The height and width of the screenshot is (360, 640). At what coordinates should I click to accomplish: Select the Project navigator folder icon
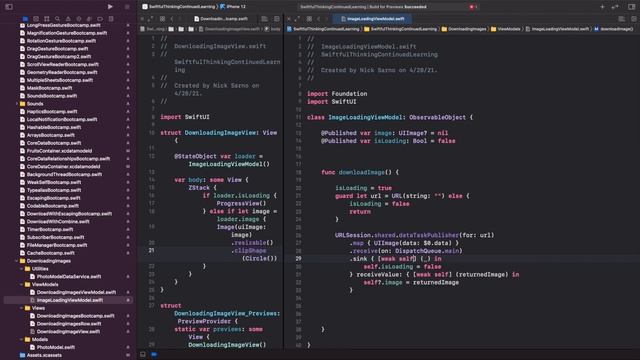25,19
